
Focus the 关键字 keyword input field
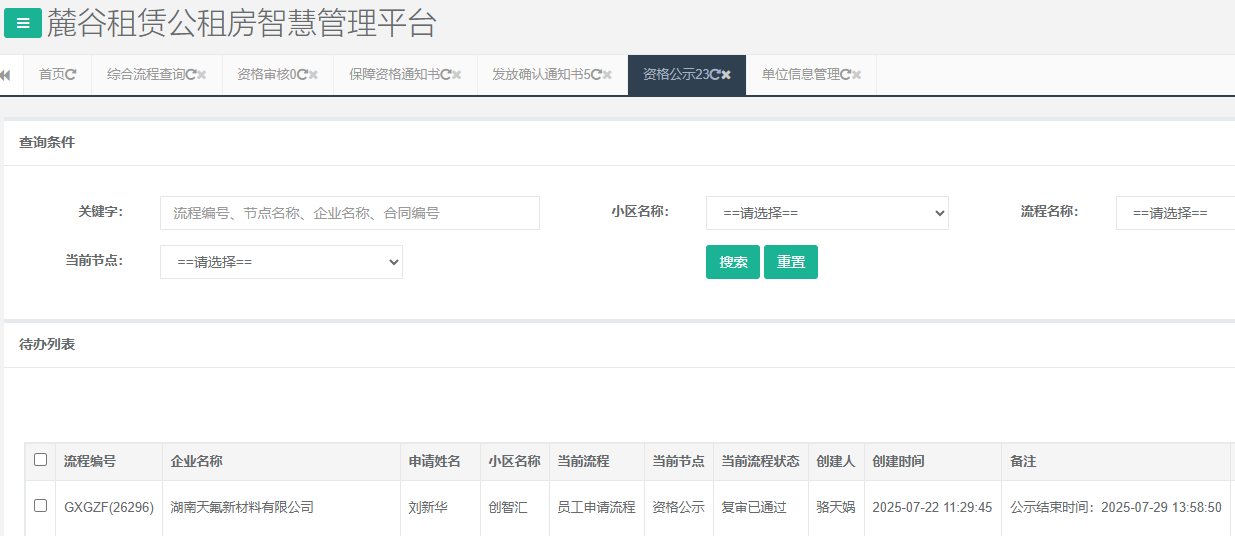[x=349, y=213]
